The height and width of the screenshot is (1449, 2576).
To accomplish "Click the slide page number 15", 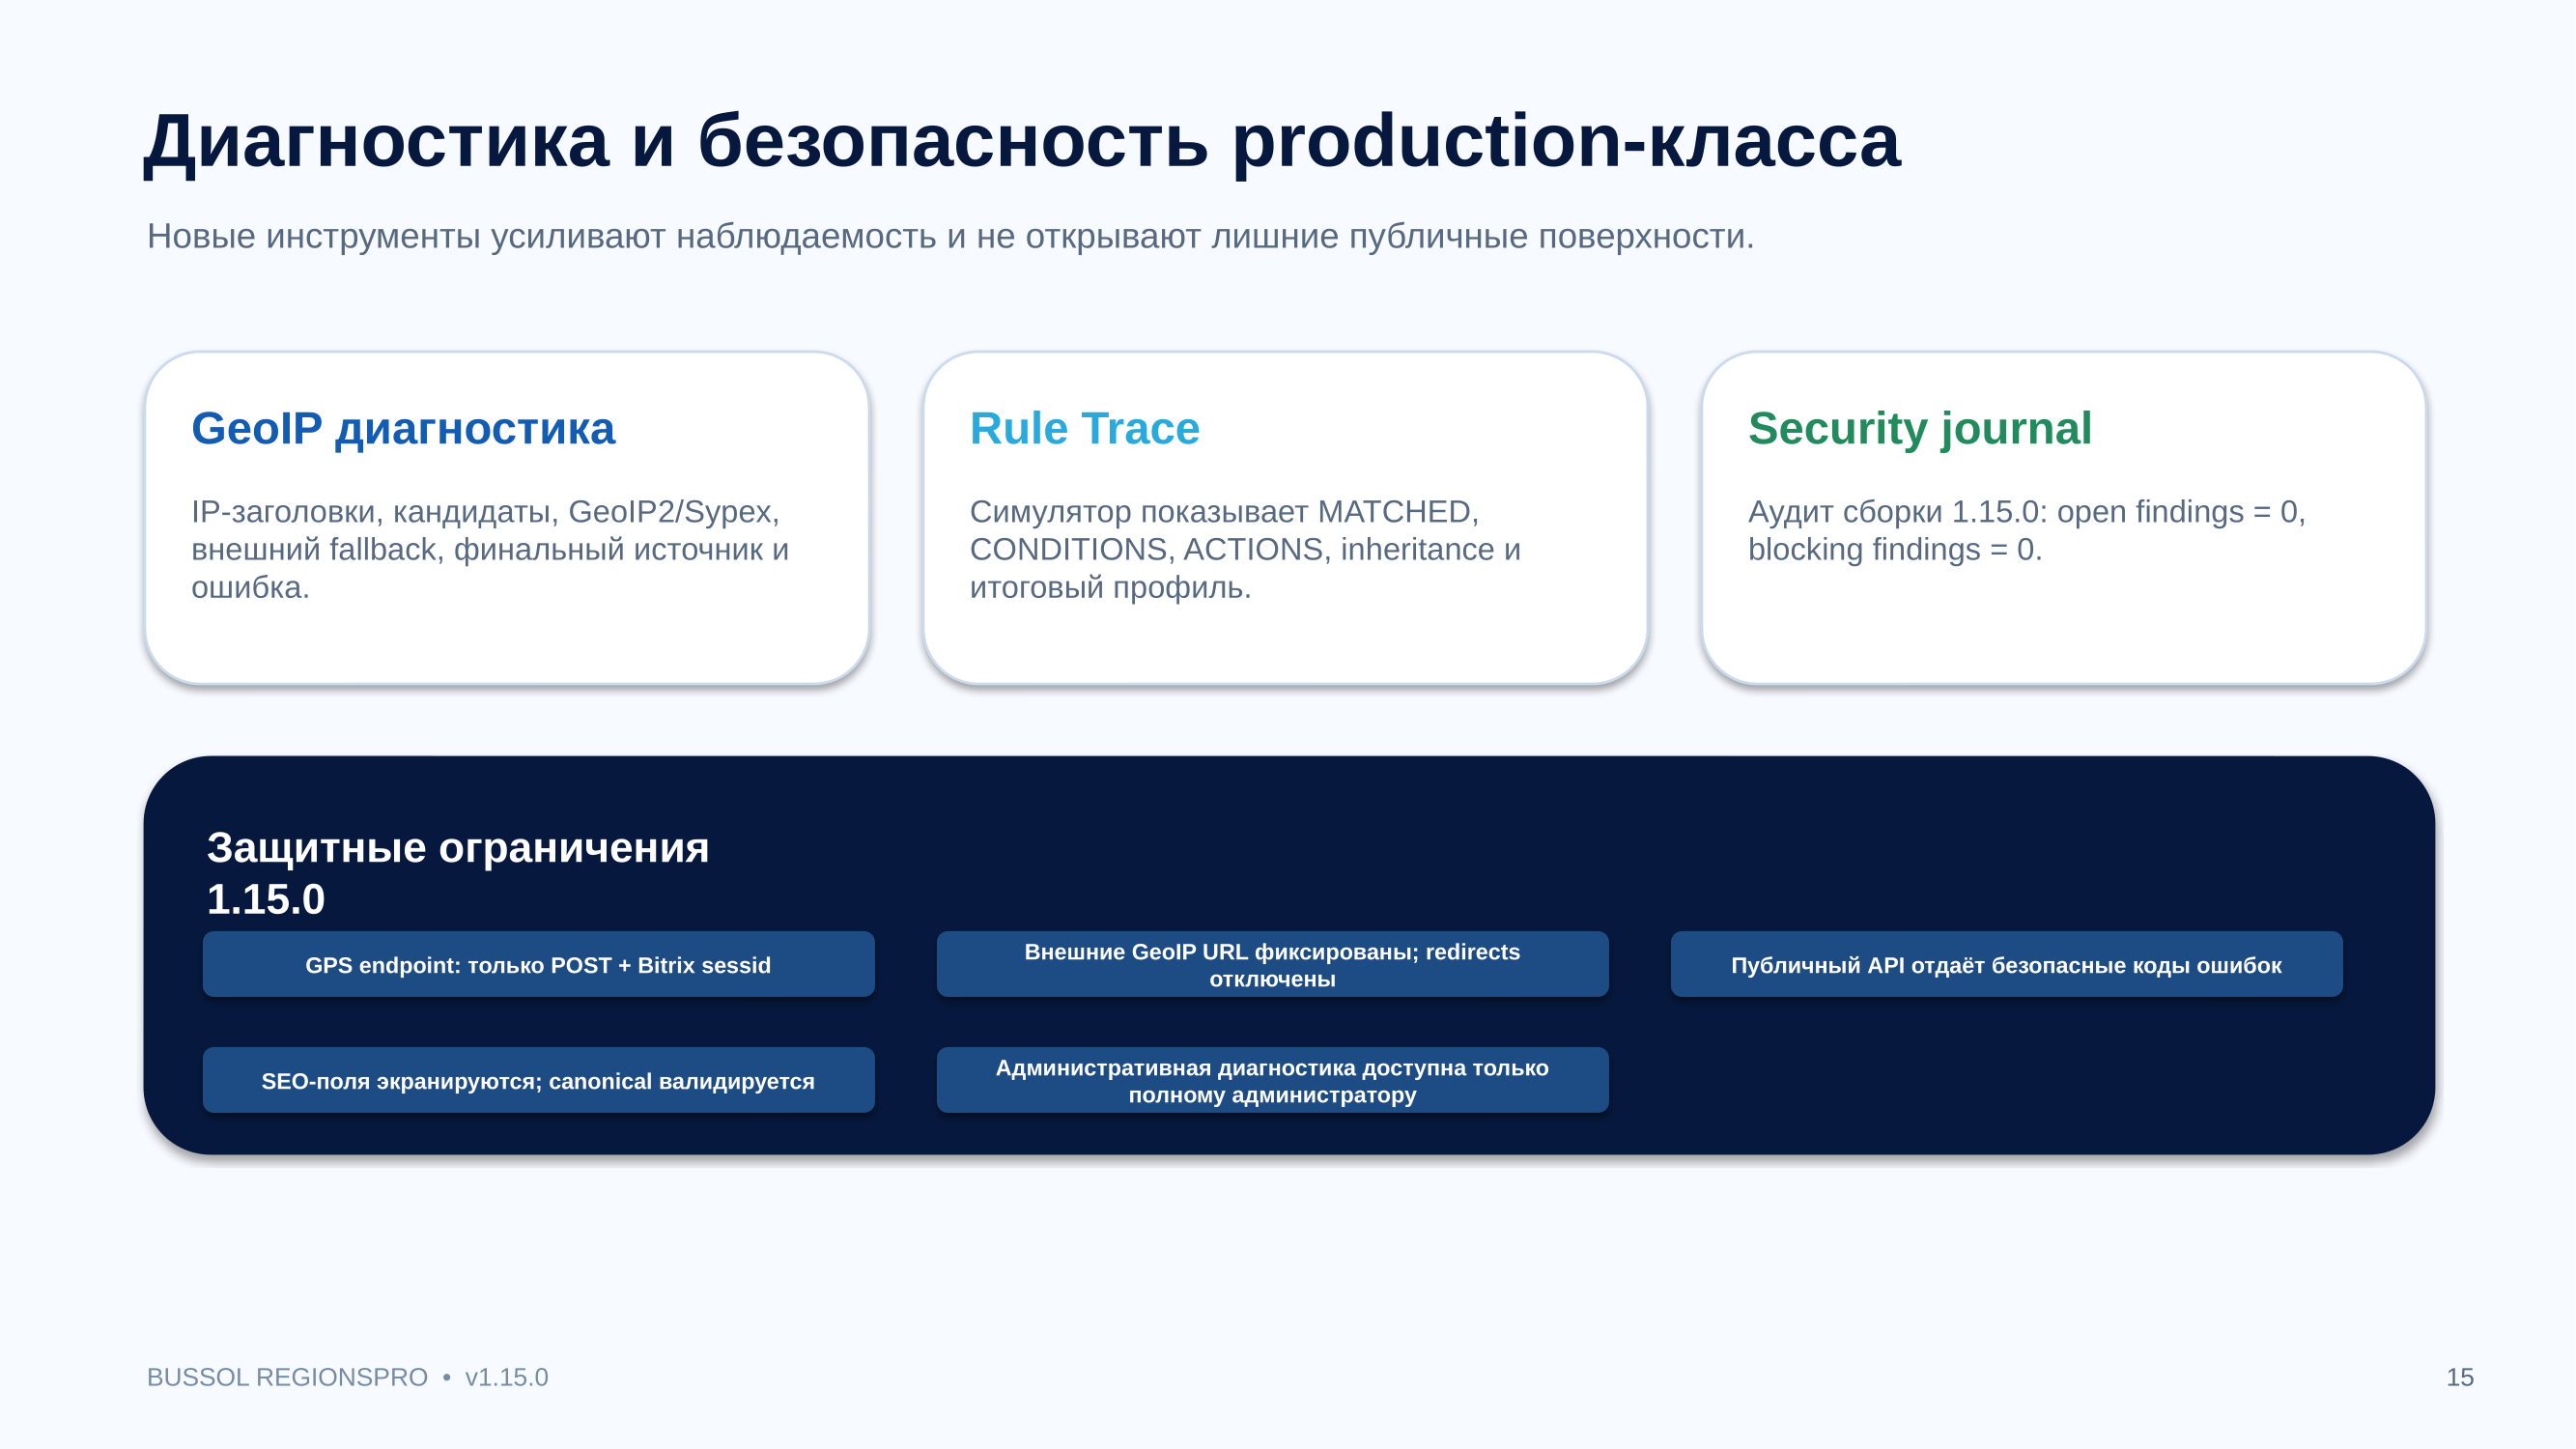I will tap(2459, 1377).
